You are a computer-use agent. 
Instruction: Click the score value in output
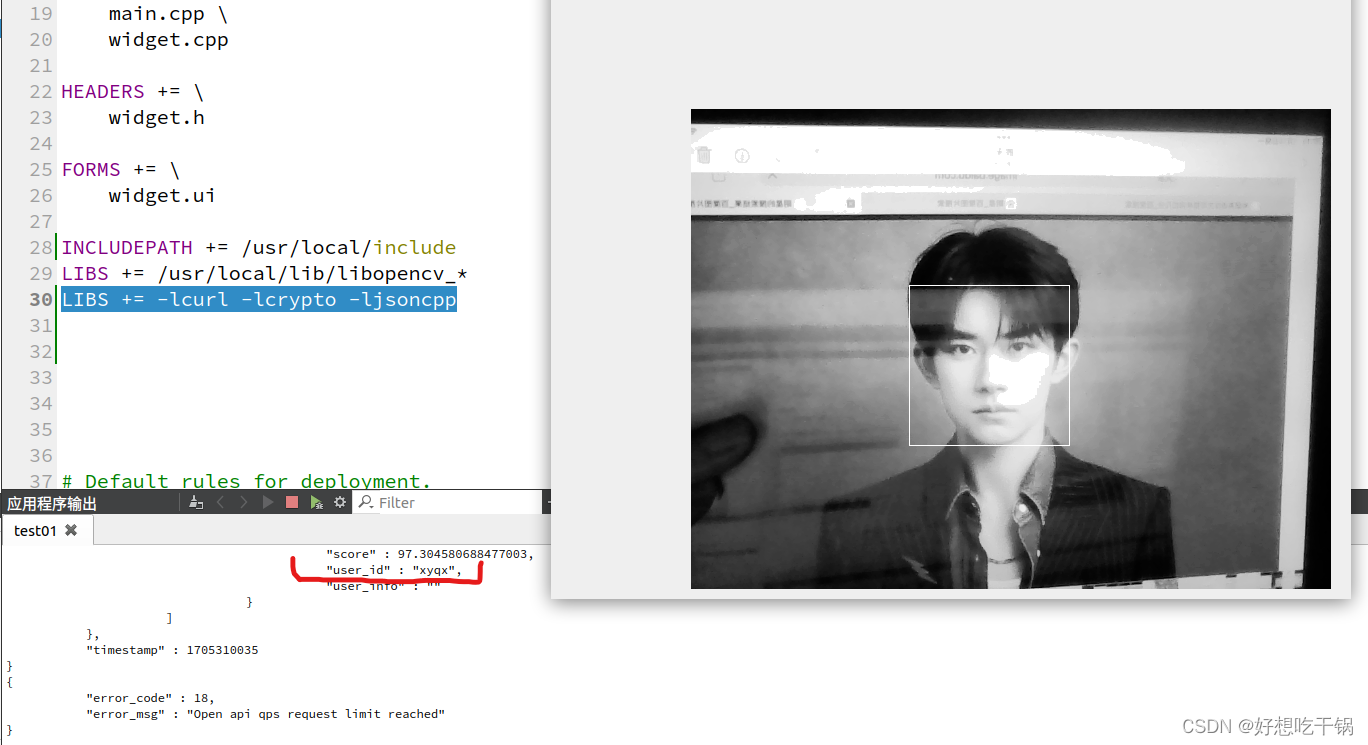click(465, 554)
